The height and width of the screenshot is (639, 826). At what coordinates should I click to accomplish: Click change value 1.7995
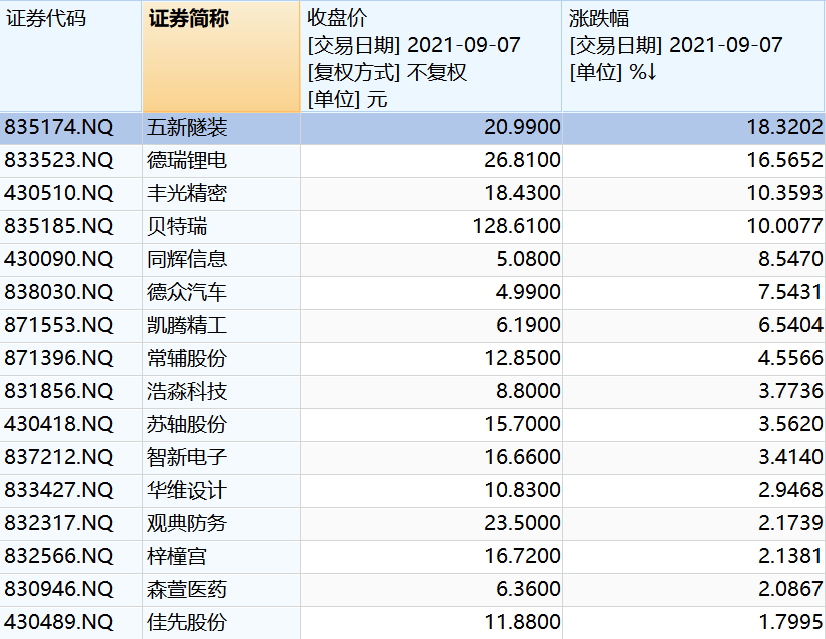791,622
